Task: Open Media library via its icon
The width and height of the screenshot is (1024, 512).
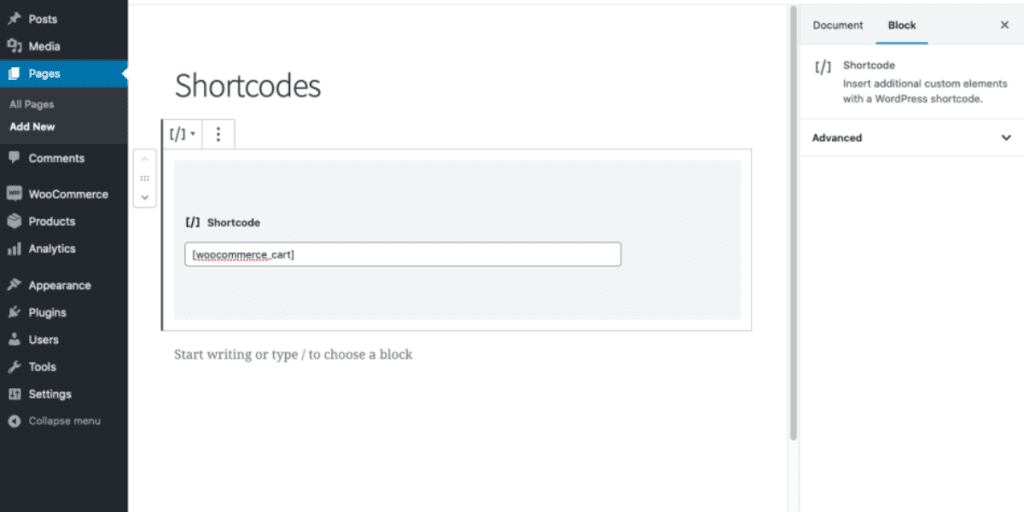Action: click(x=14, y=46)
